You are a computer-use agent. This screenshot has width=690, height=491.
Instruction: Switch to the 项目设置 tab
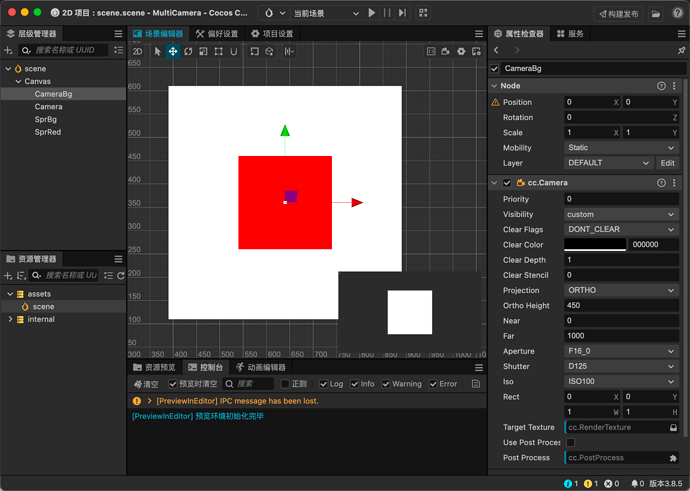click(x=272, y=34)
